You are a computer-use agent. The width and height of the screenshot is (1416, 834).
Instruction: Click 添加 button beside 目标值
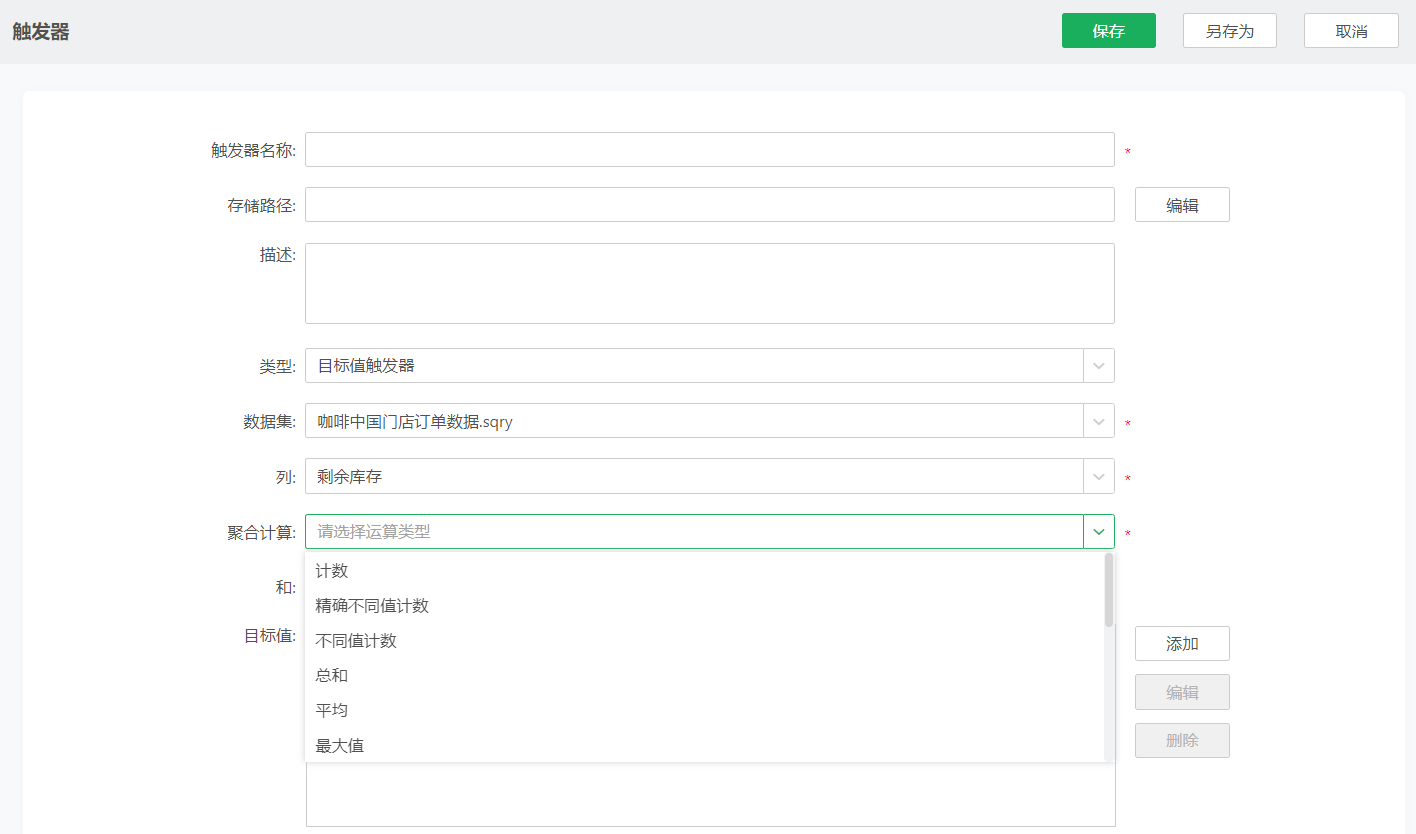1181,644
